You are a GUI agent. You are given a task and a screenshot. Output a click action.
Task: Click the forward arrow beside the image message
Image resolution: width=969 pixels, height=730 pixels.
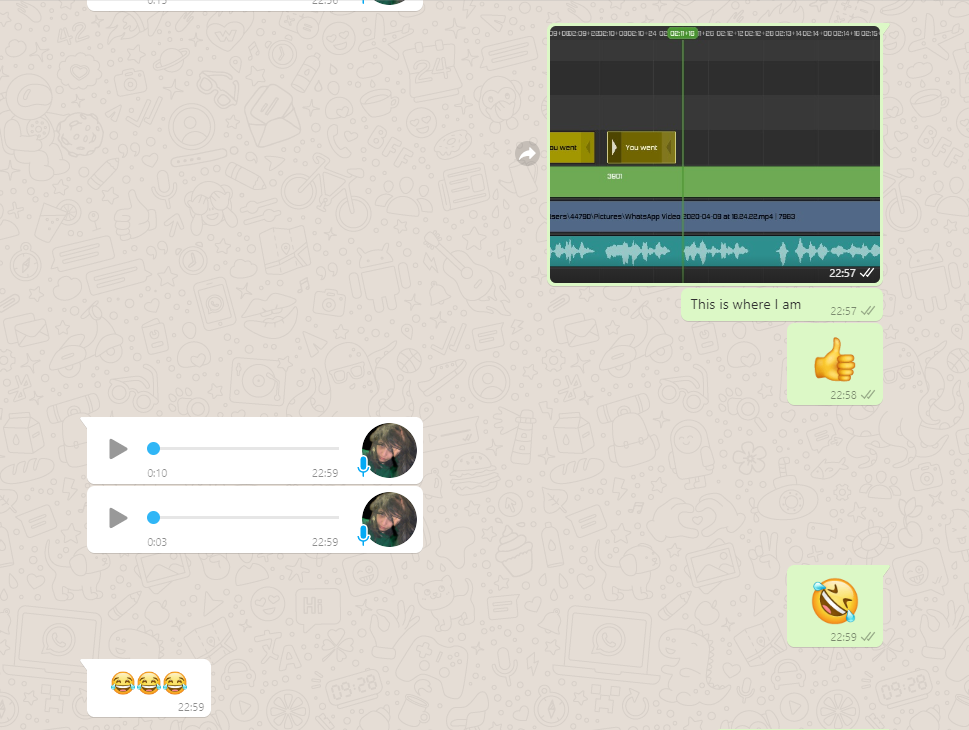(x=527, y=153)
